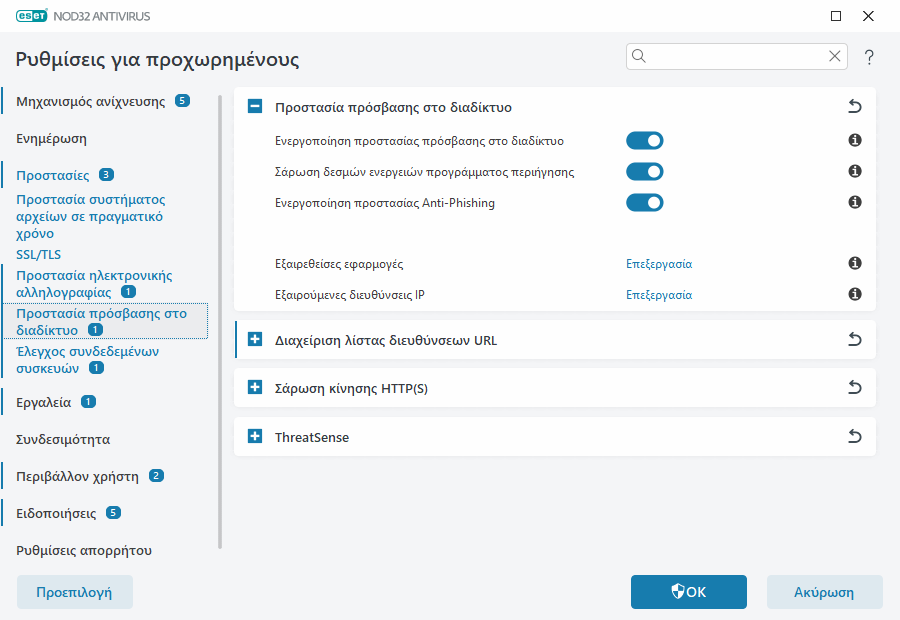Clear the search box with the X icon

tap(835, 57)
